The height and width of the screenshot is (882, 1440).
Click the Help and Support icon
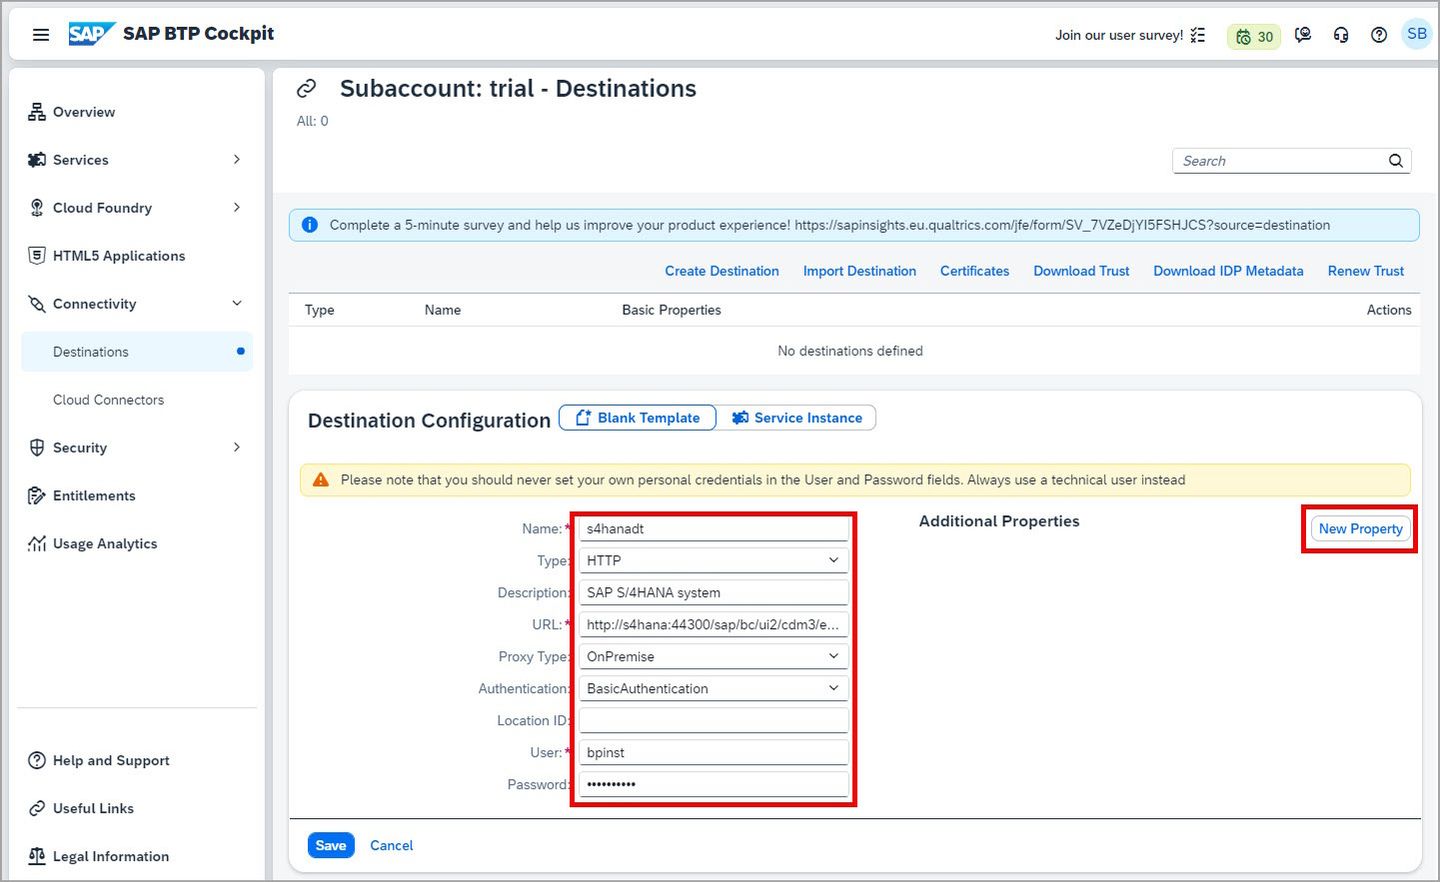37,761
